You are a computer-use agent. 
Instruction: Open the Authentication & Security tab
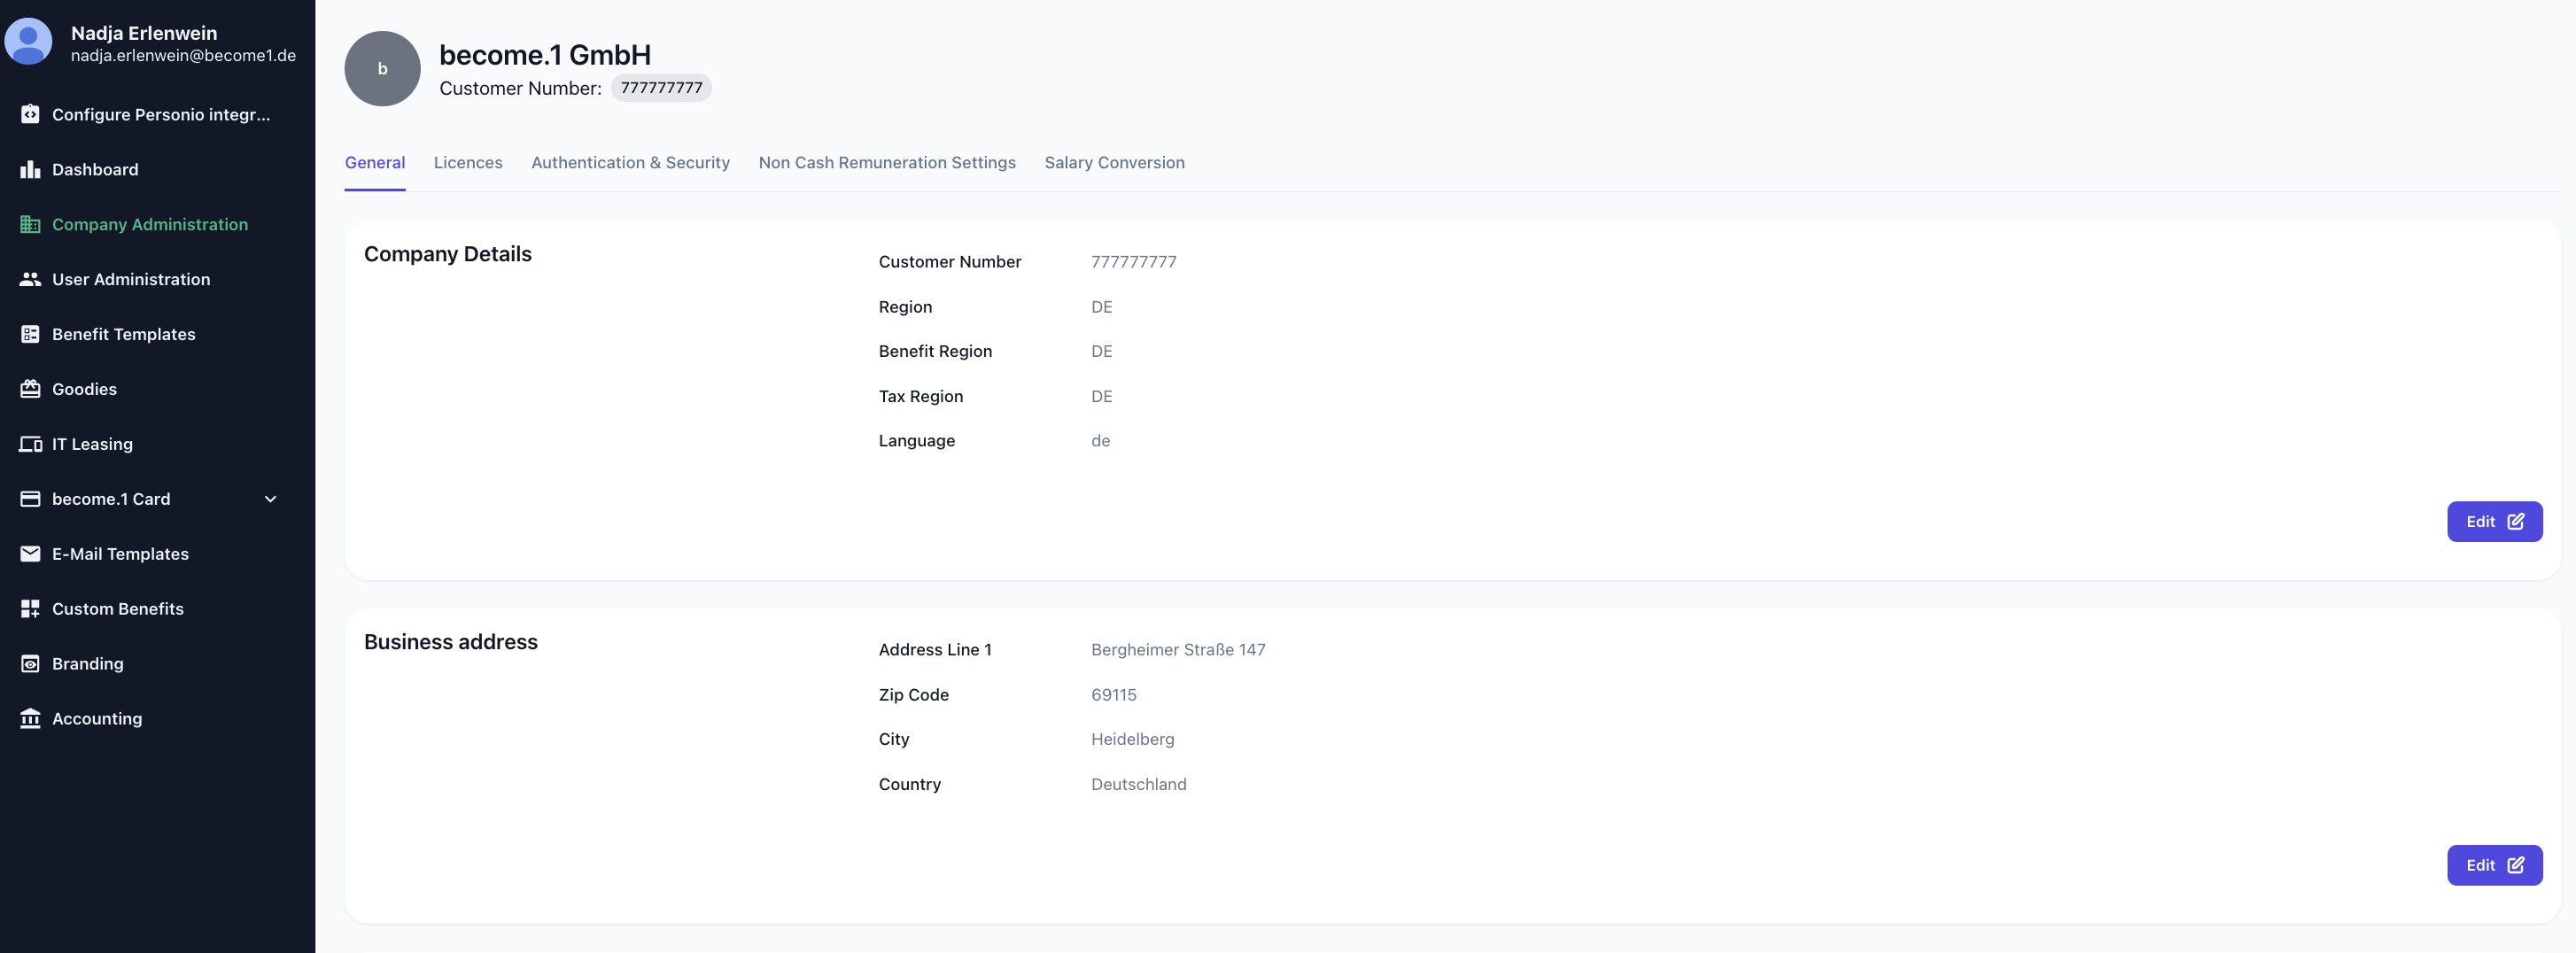point(630,163)
